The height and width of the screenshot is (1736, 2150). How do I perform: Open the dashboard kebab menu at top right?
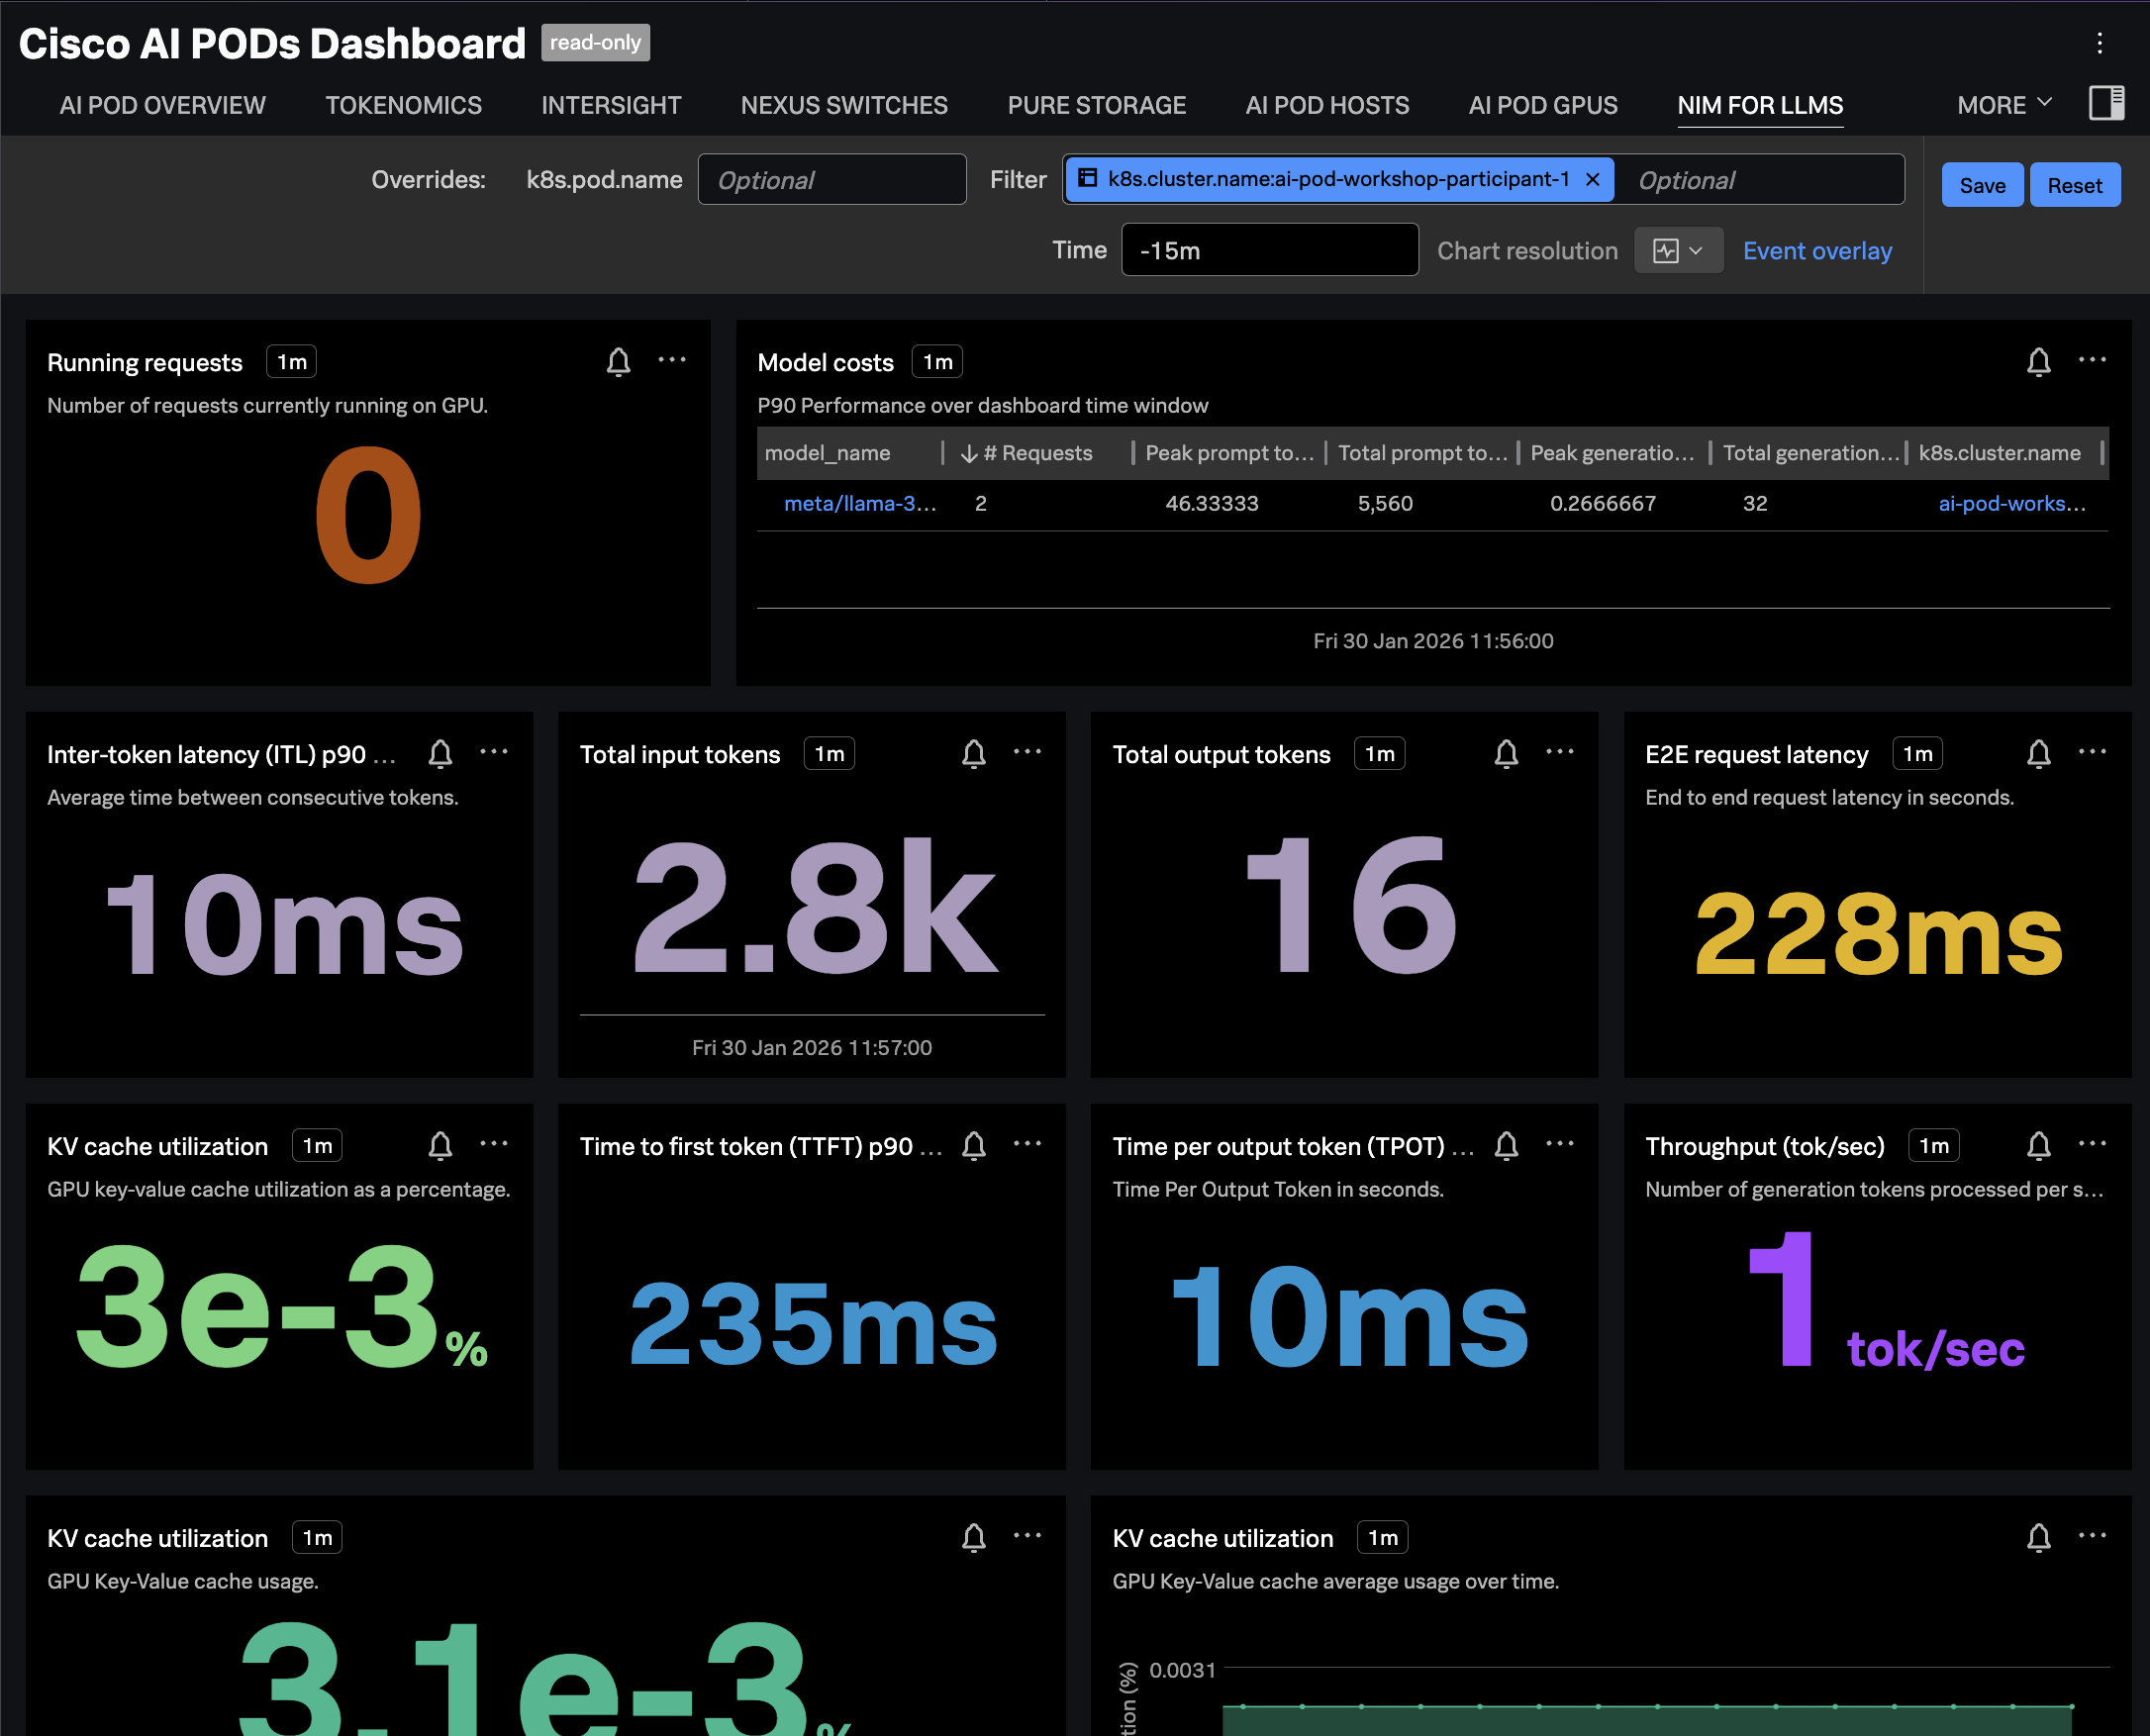pos(2100,43)
